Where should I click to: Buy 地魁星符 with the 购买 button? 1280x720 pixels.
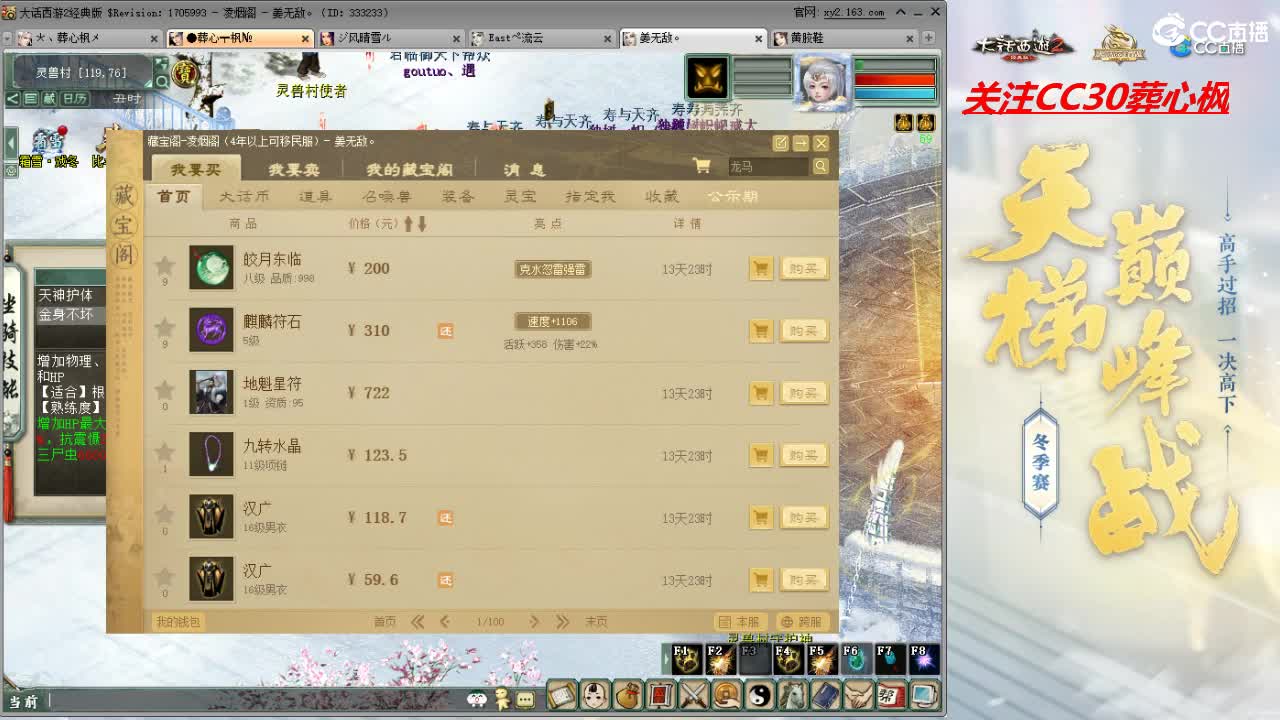804,393
